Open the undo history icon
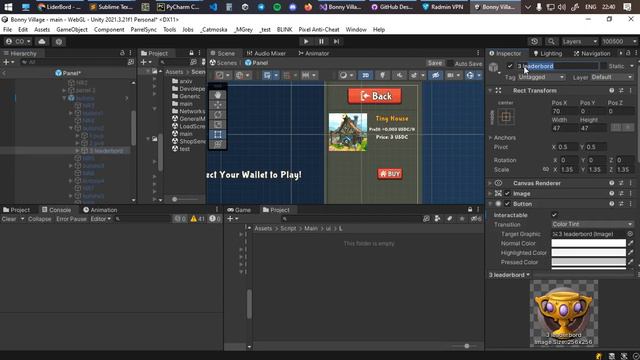Viewport: 640px width, 360px height. click(534, 41)
